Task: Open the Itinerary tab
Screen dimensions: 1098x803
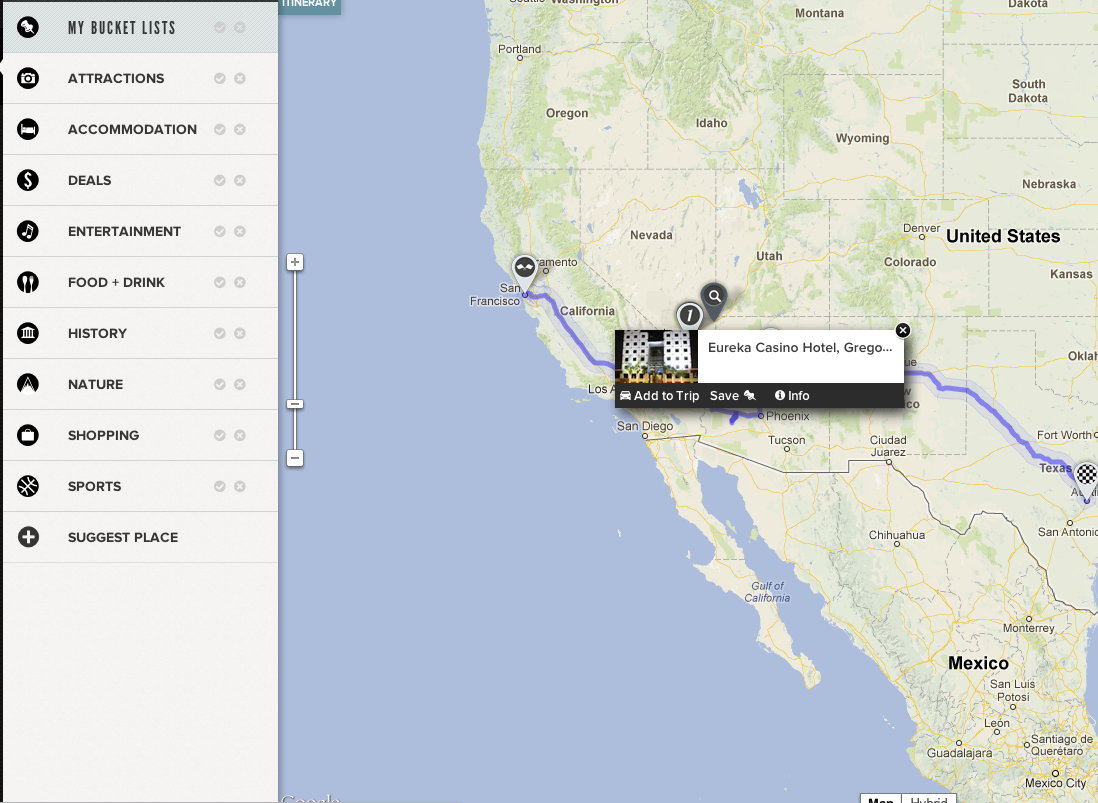Action: coord(310,6)
